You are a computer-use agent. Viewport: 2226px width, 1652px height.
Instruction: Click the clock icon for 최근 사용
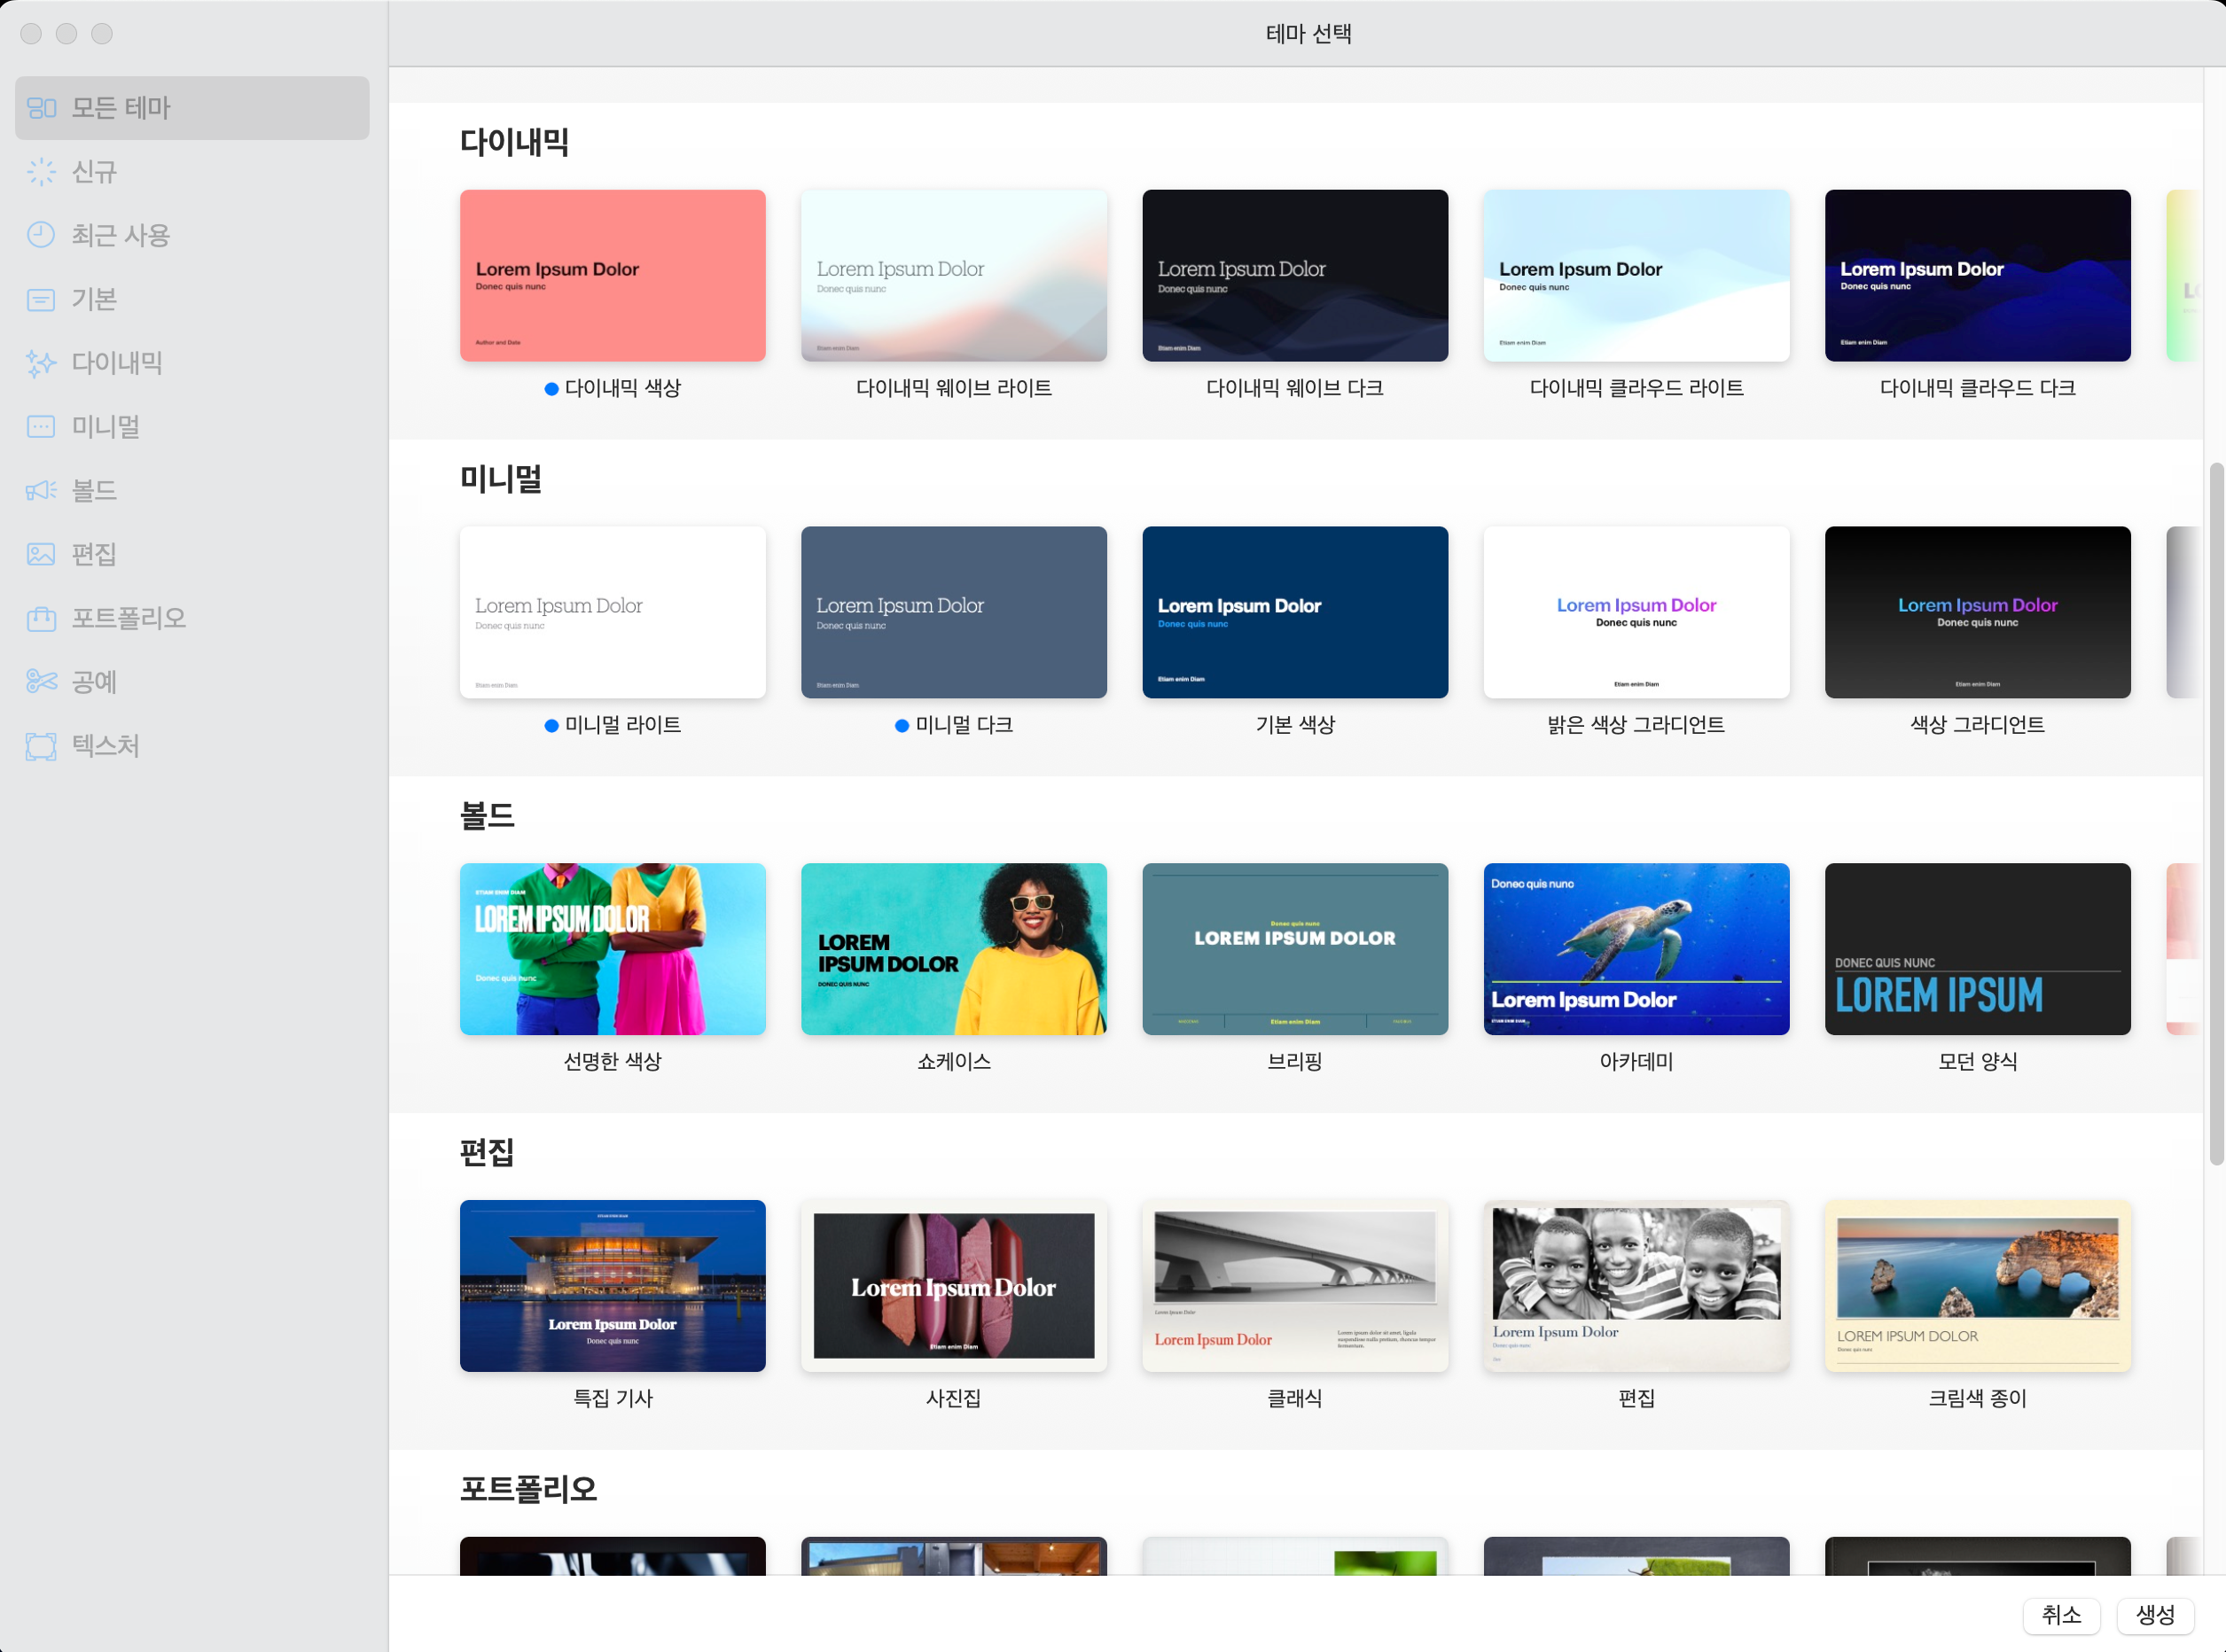(x=41, y=235)
